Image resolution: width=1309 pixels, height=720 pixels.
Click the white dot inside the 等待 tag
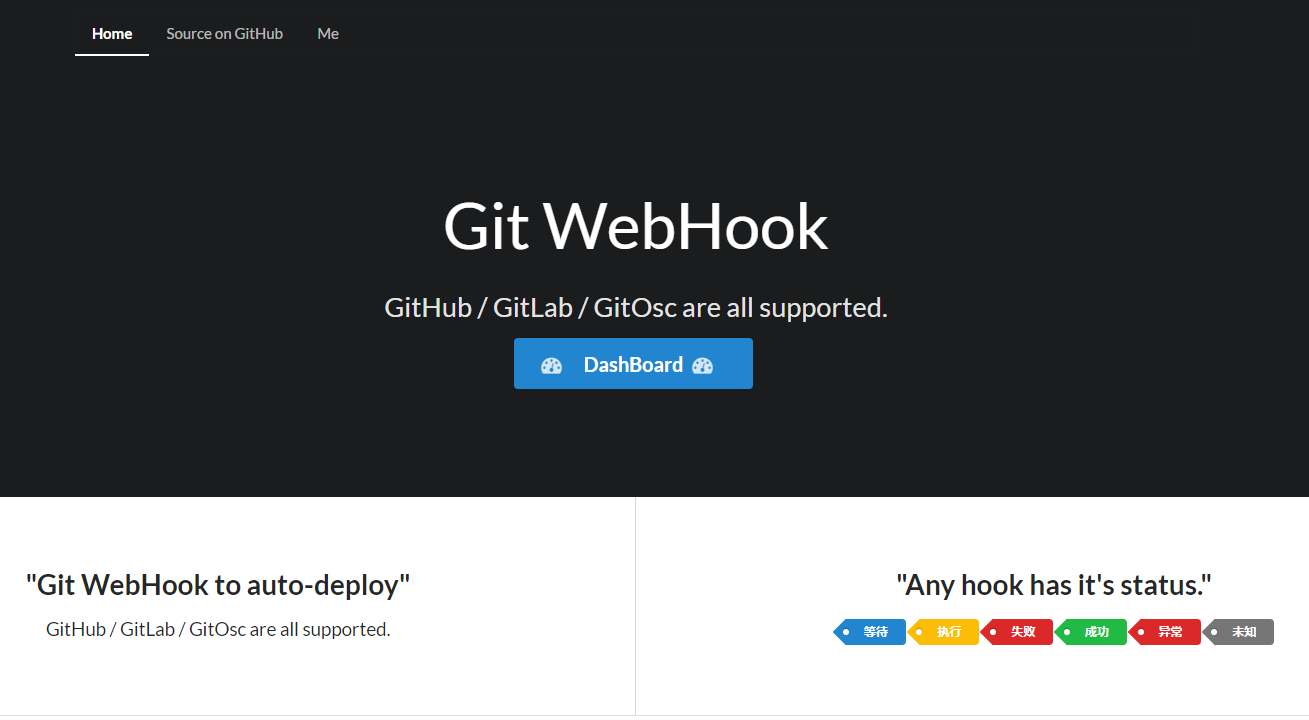(845, 631)
